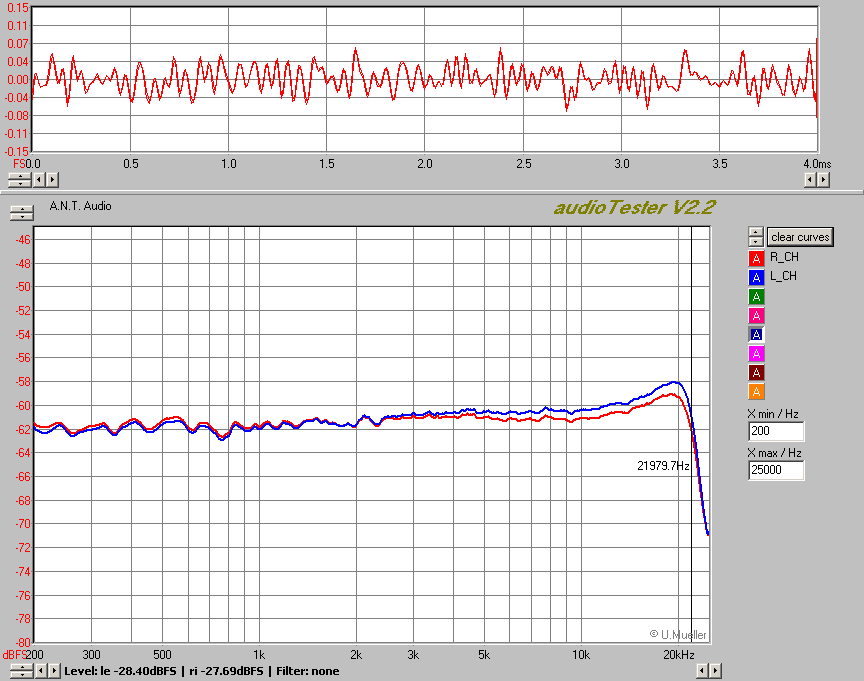The image size is (864, 681).
Task: Select the blue L_CH curve slot
Action: (756, 277)
